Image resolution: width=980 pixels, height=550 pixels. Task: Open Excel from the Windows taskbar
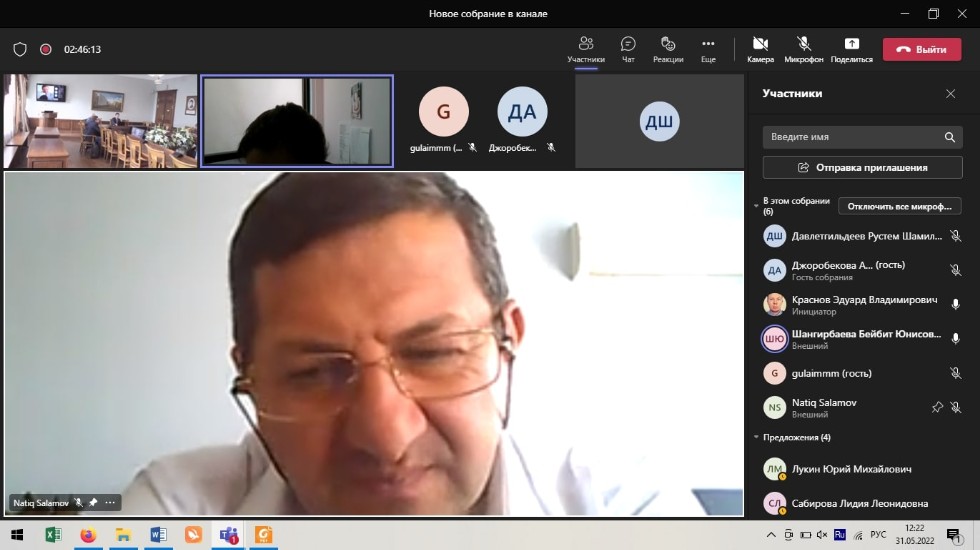tap(52, 535)
